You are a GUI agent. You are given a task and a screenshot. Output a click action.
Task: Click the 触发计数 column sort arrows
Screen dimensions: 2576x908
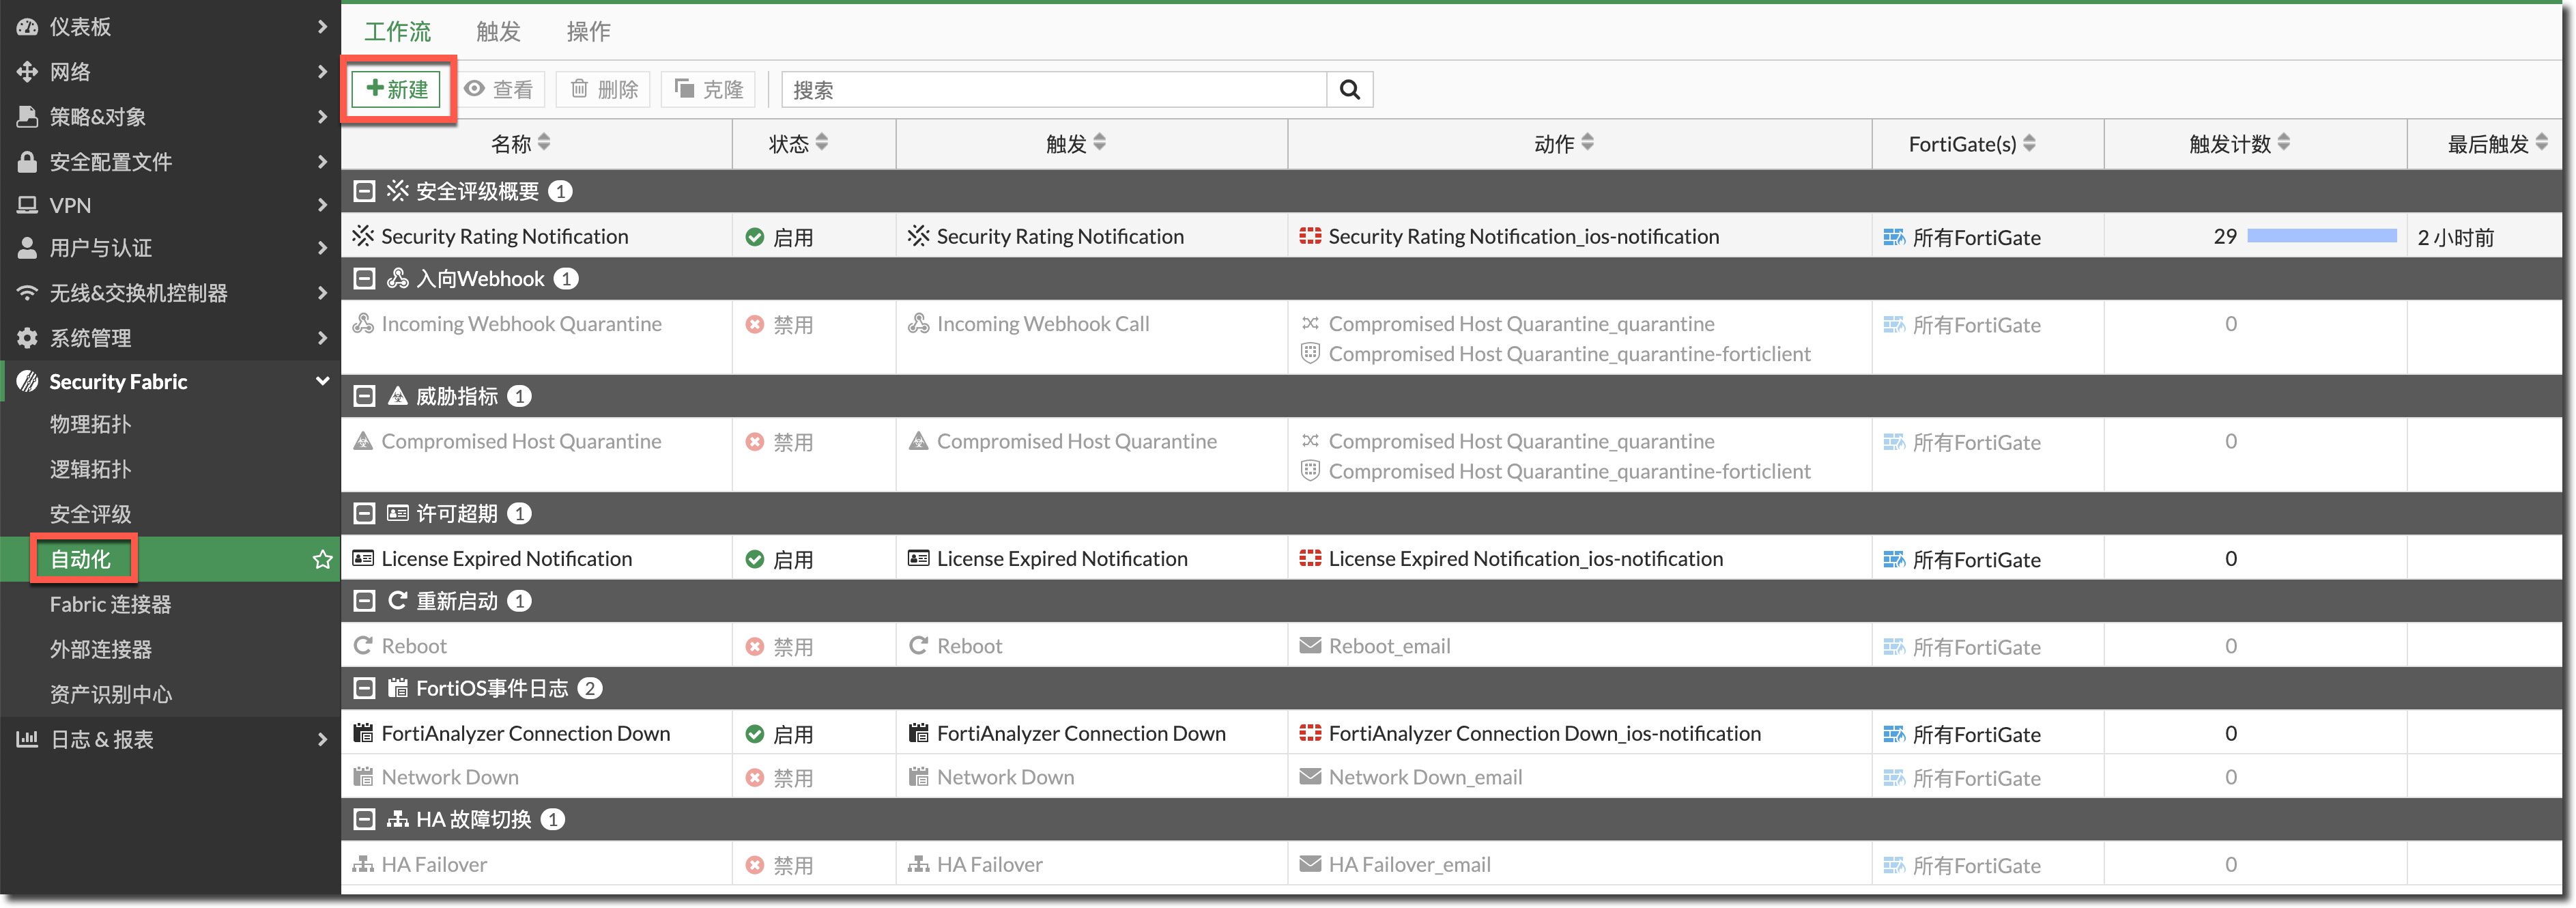click(2283, 143)
